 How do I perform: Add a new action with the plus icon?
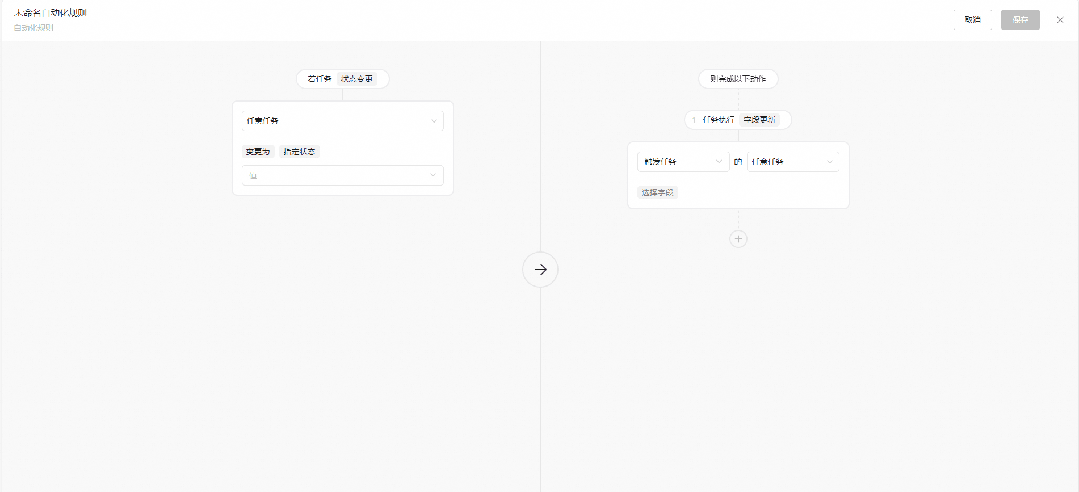coord(738,239)
